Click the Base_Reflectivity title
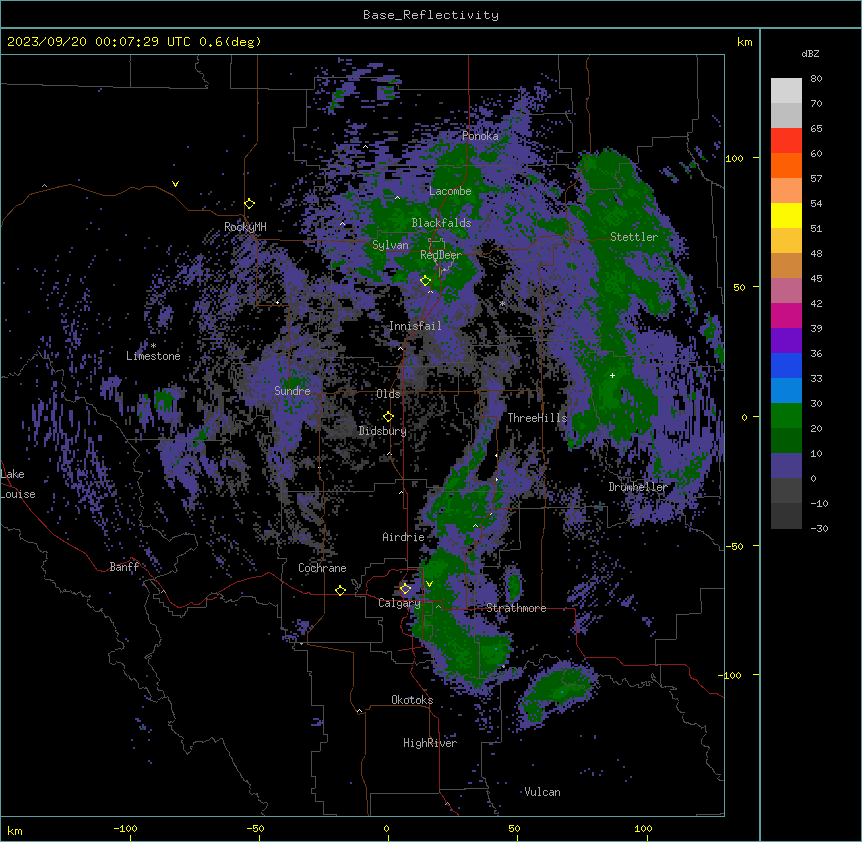The height and width of the screenshot is (842, 862). (x=431, y=15)
